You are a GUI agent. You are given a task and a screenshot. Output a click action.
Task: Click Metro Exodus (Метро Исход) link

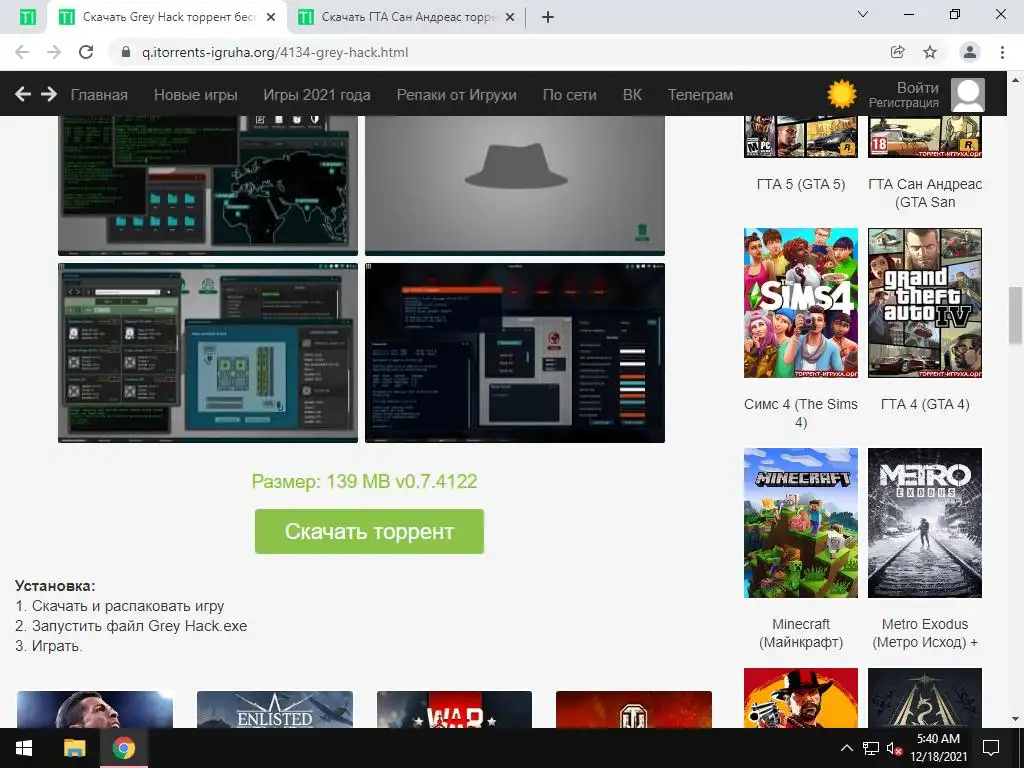click(925, 633)
